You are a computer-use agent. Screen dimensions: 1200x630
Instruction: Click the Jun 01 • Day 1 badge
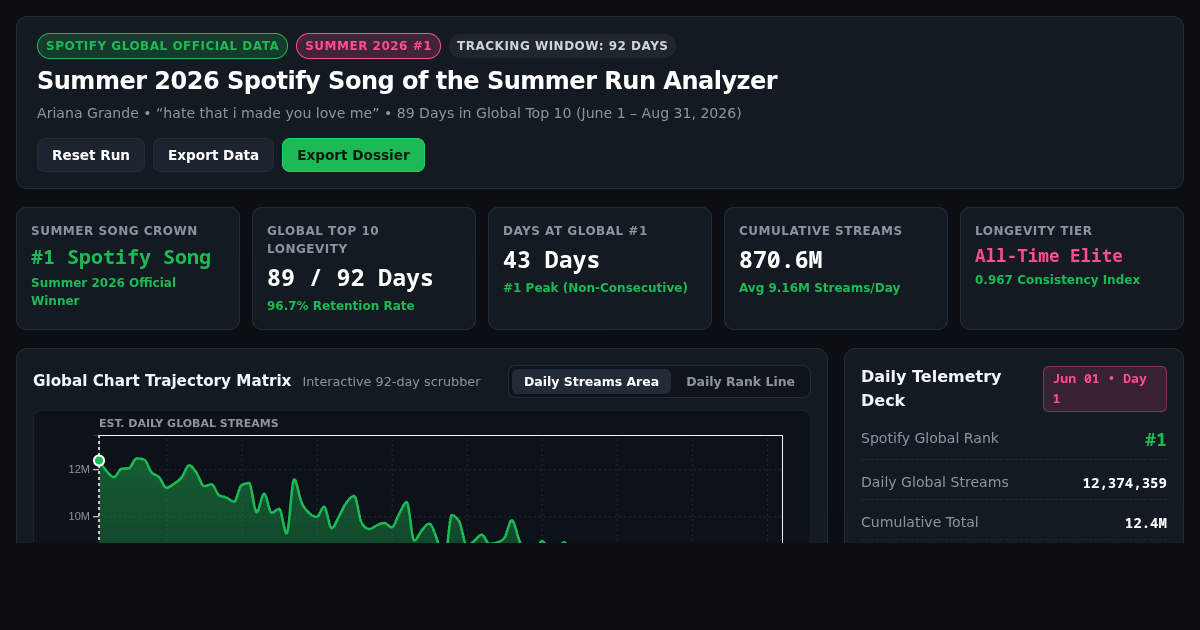pos(1105,389)
